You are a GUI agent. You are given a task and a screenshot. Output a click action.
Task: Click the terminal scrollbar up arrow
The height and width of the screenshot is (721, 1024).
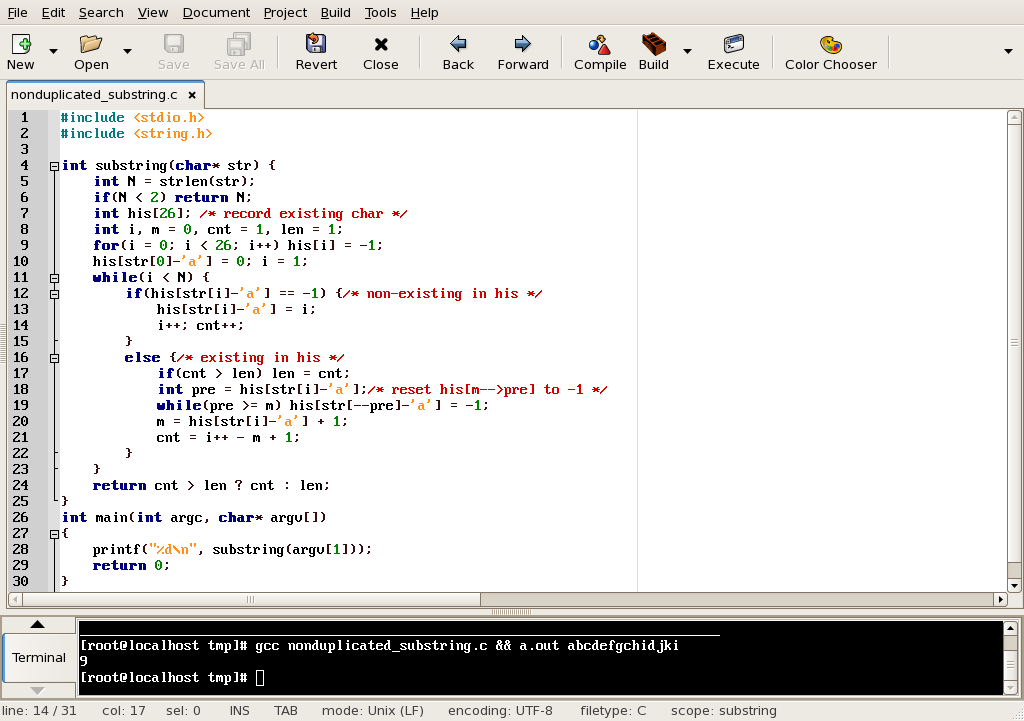click(1011, 628)
